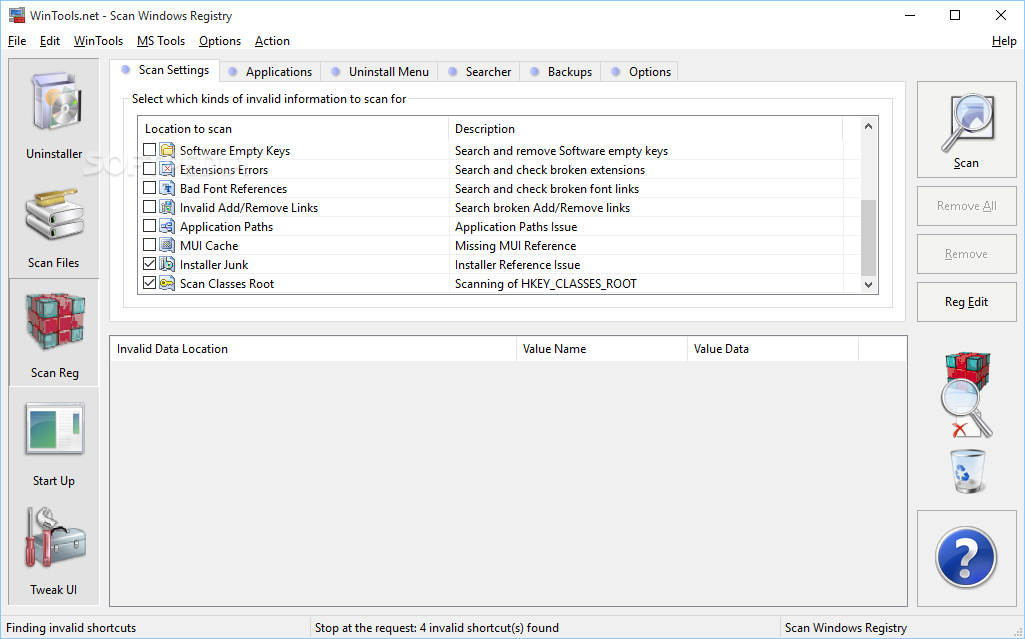Select 'Missing MUI Reference' description text
The width and height of the screenshot is (1025, 639).
[516, 246]
